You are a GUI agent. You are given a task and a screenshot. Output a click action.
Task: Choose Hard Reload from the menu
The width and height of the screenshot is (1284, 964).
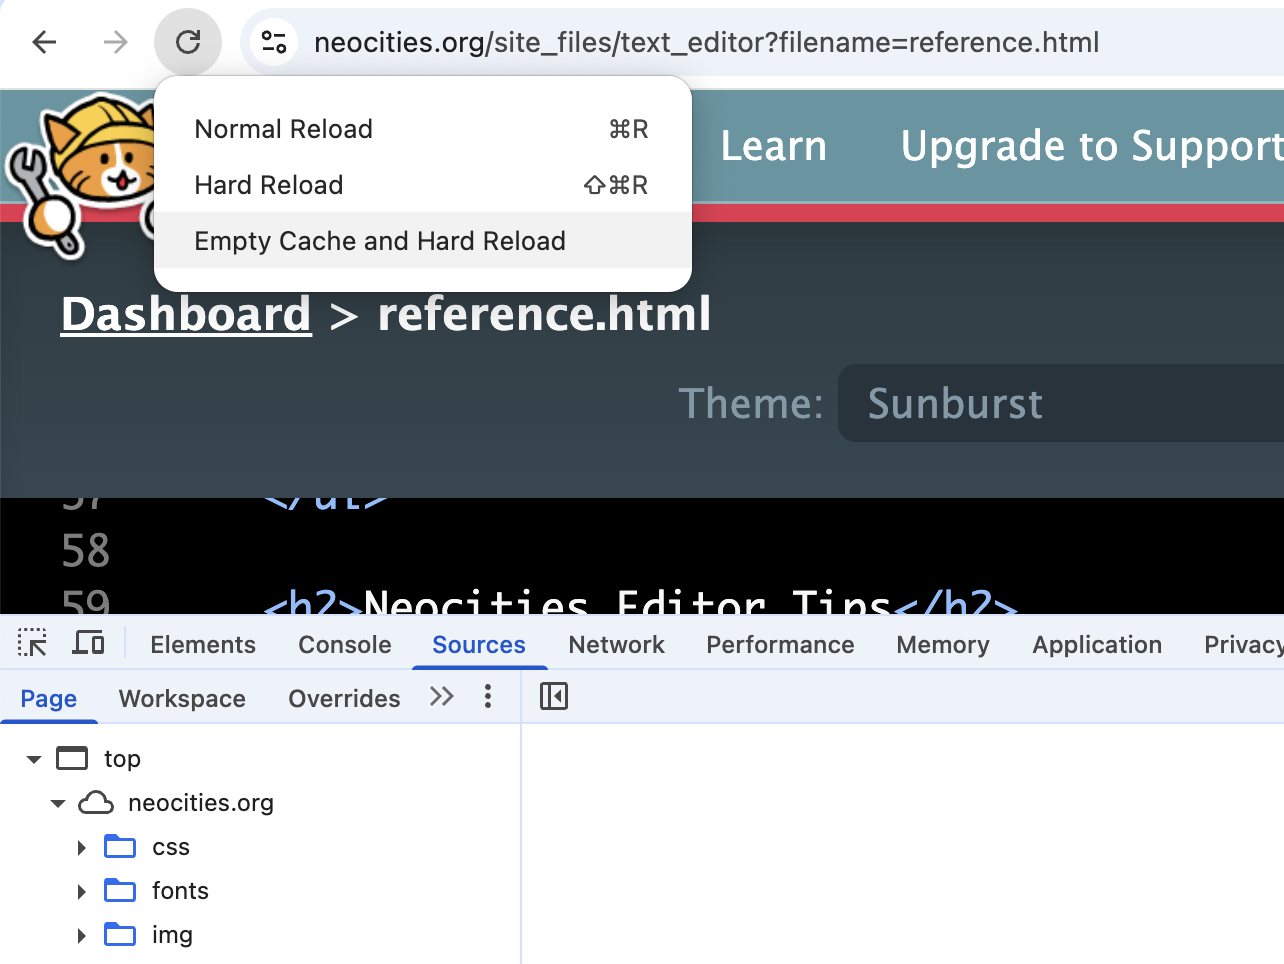[x=423, y=185]
